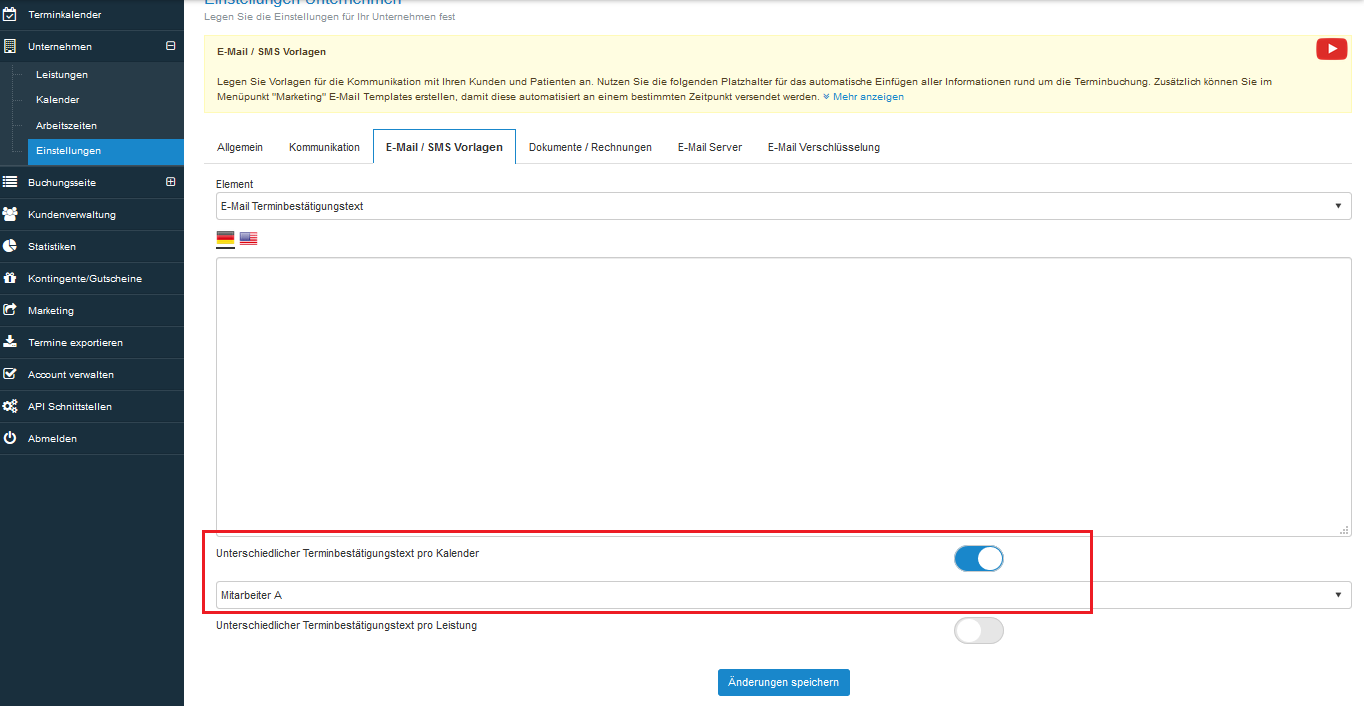This screenshot has width=1364, height=706.
Task: Disable different confirmation text per Kalender toggle
Action: point(978,559)
